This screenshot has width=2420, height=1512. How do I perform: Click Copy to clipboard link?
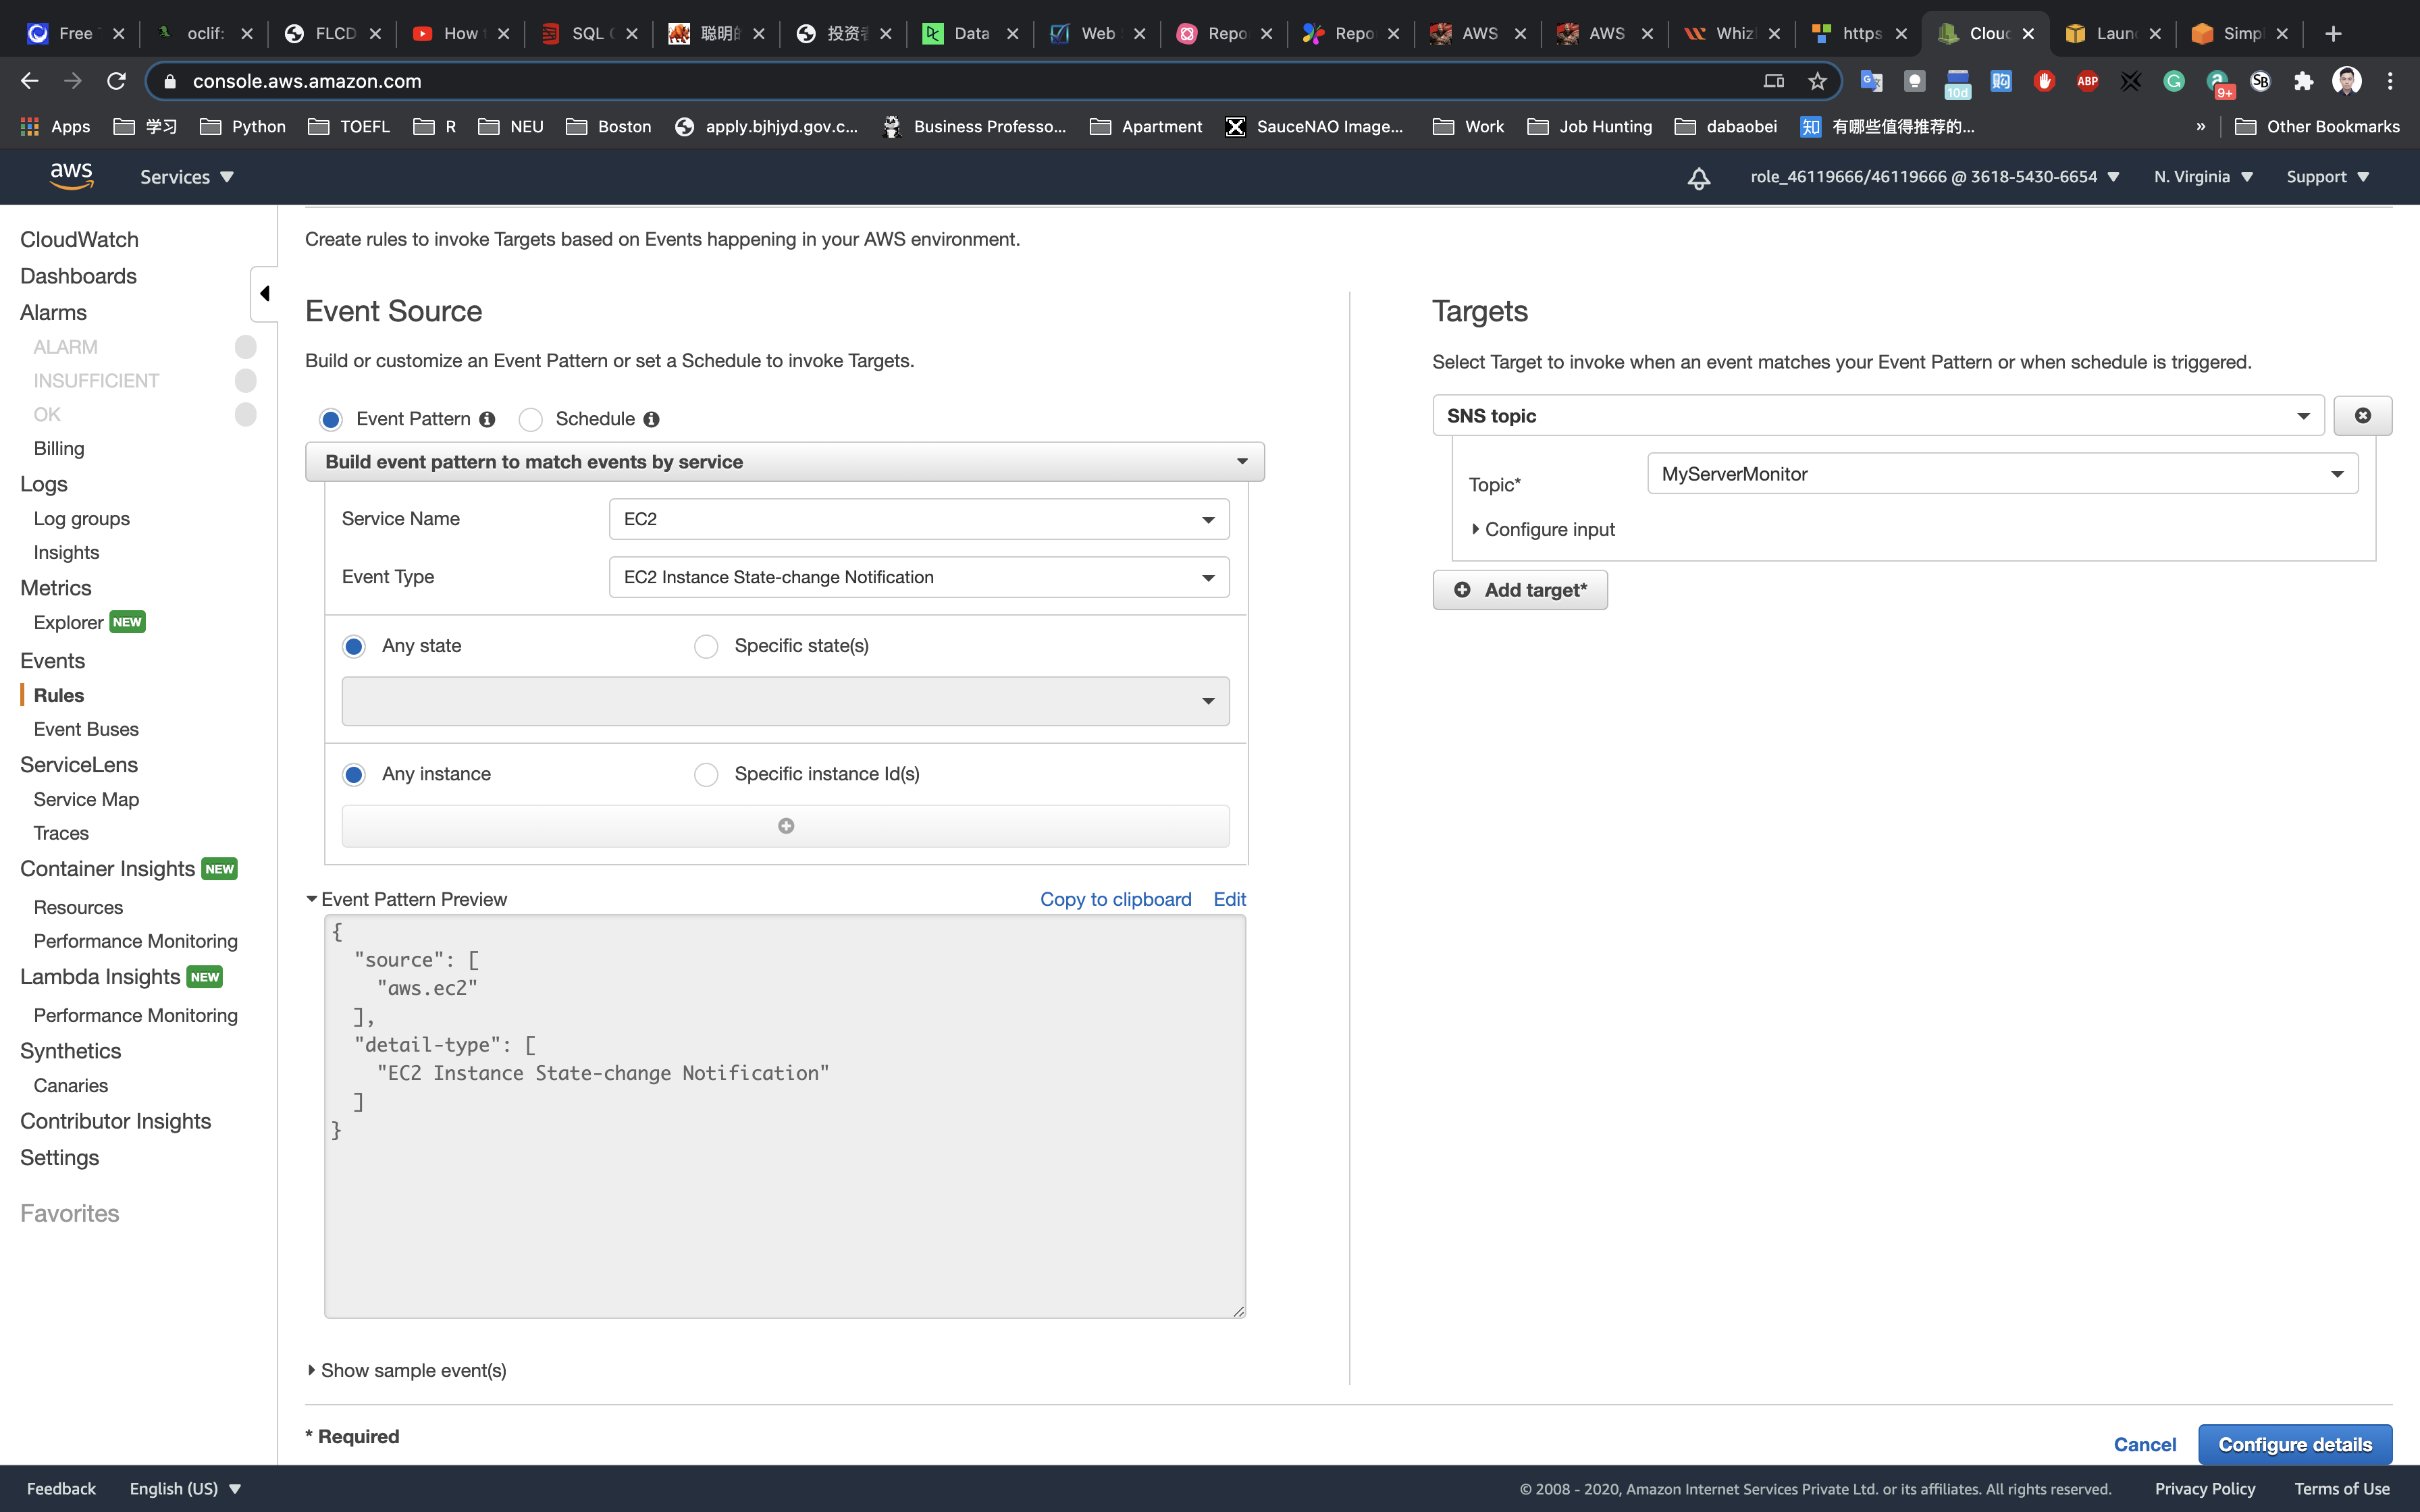[1115, 899]
